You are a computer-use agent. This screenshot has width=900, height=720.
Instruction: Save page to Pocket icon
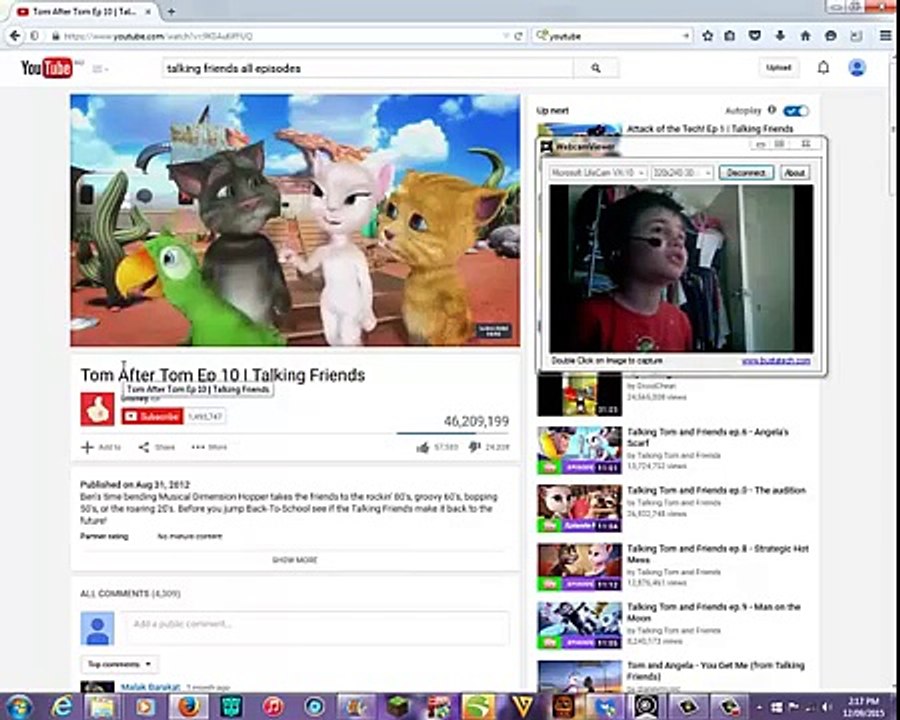coord(755,36)
